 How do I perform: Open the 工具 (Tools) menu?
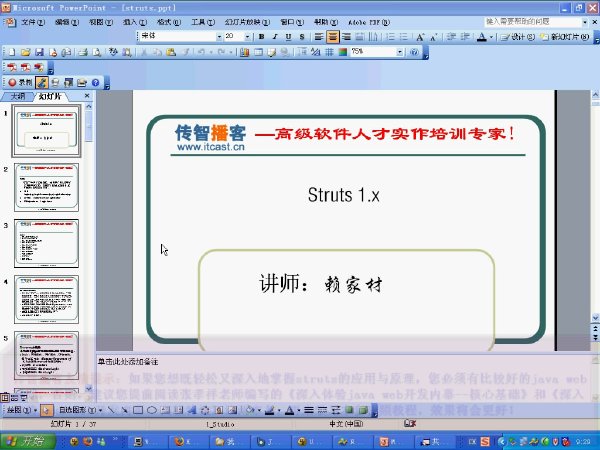click(x=203, y=22)
